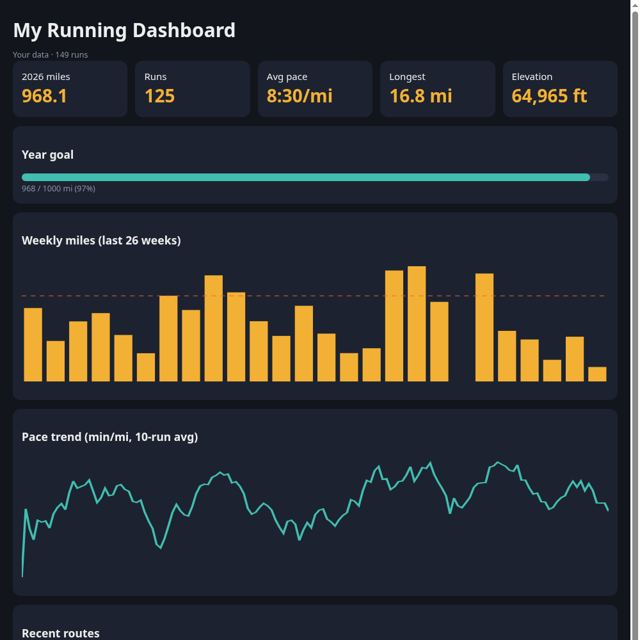The width and height of the screenshot is (640, 640).
Task: Select the Avg pace card
Action: pyautogui.click(x=315, y=89)
